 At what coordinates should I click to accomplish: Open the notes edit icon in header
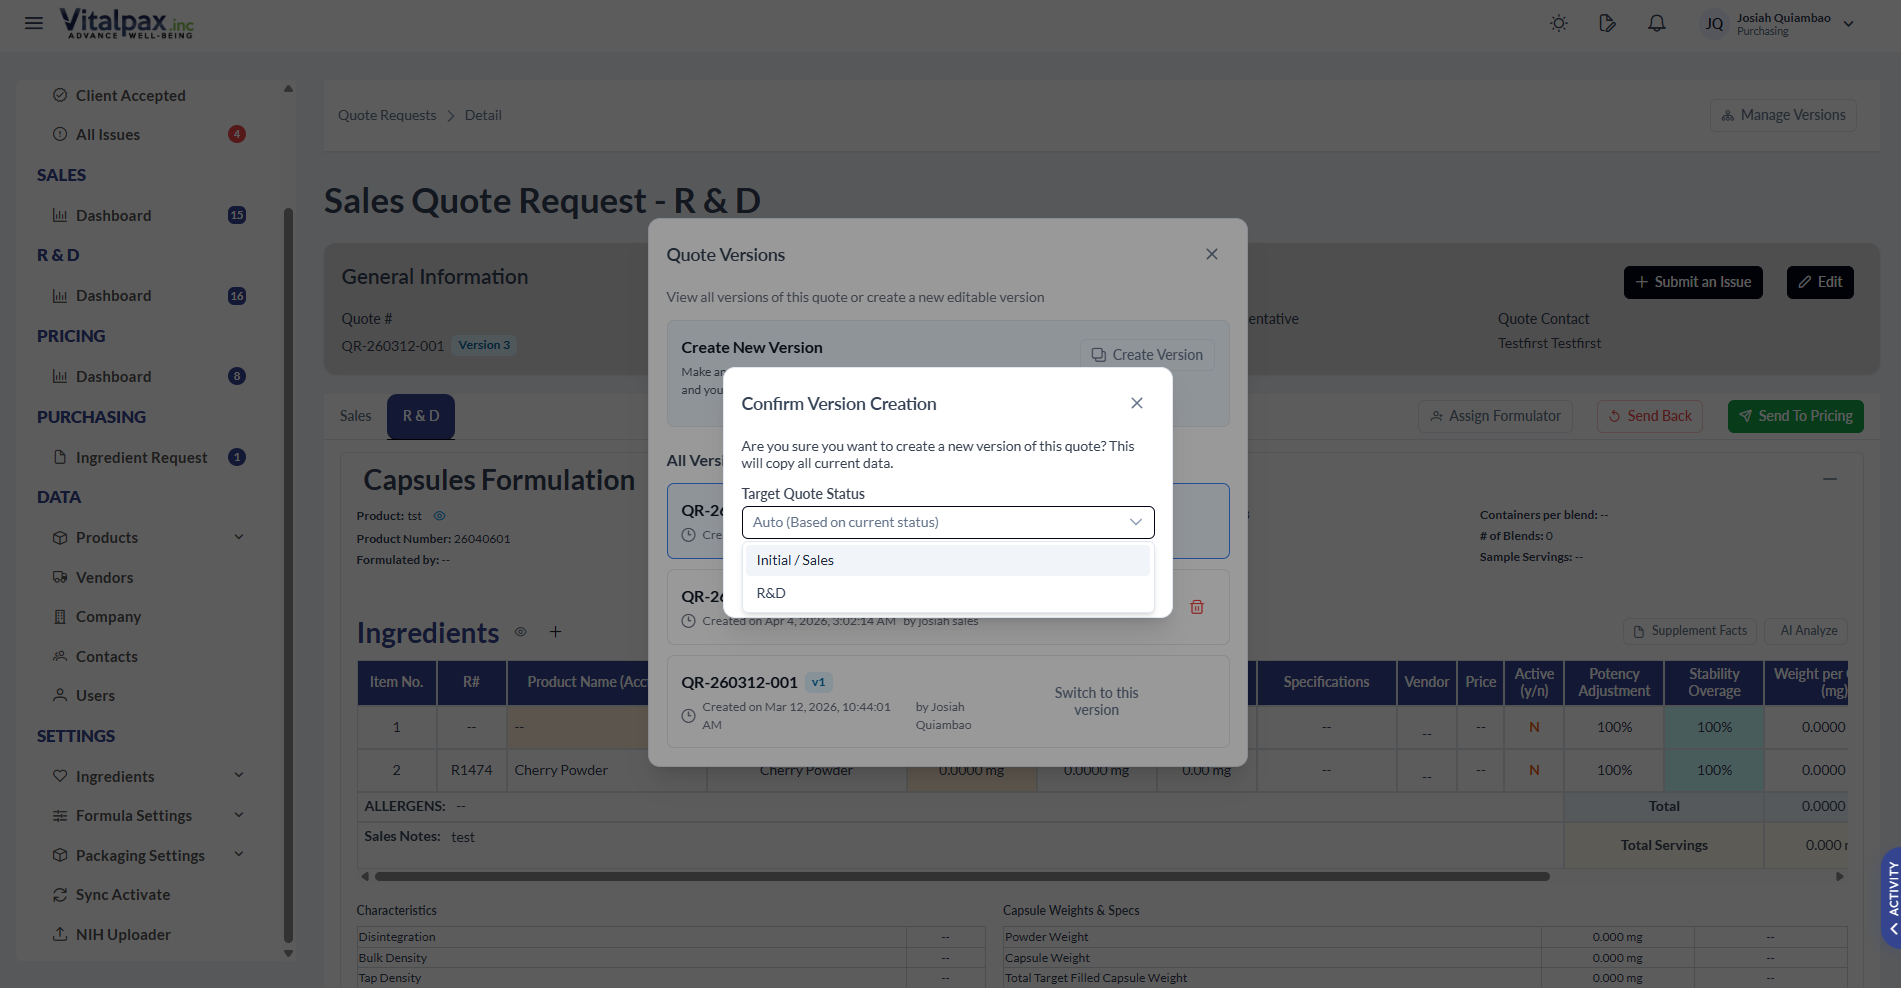[x=1607, y=23]
